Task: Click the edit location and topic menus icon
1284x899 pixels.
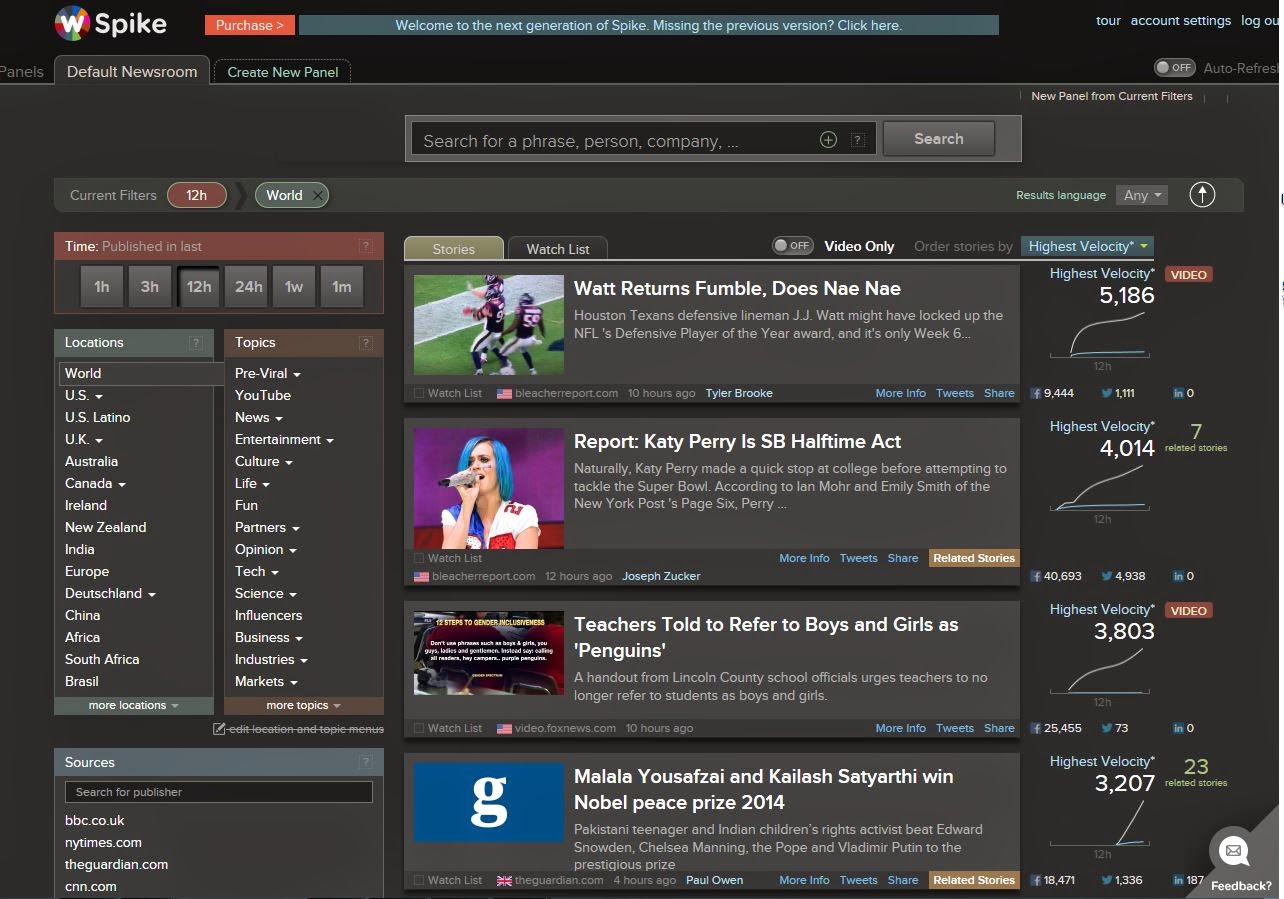Action: tap(219, 729)
